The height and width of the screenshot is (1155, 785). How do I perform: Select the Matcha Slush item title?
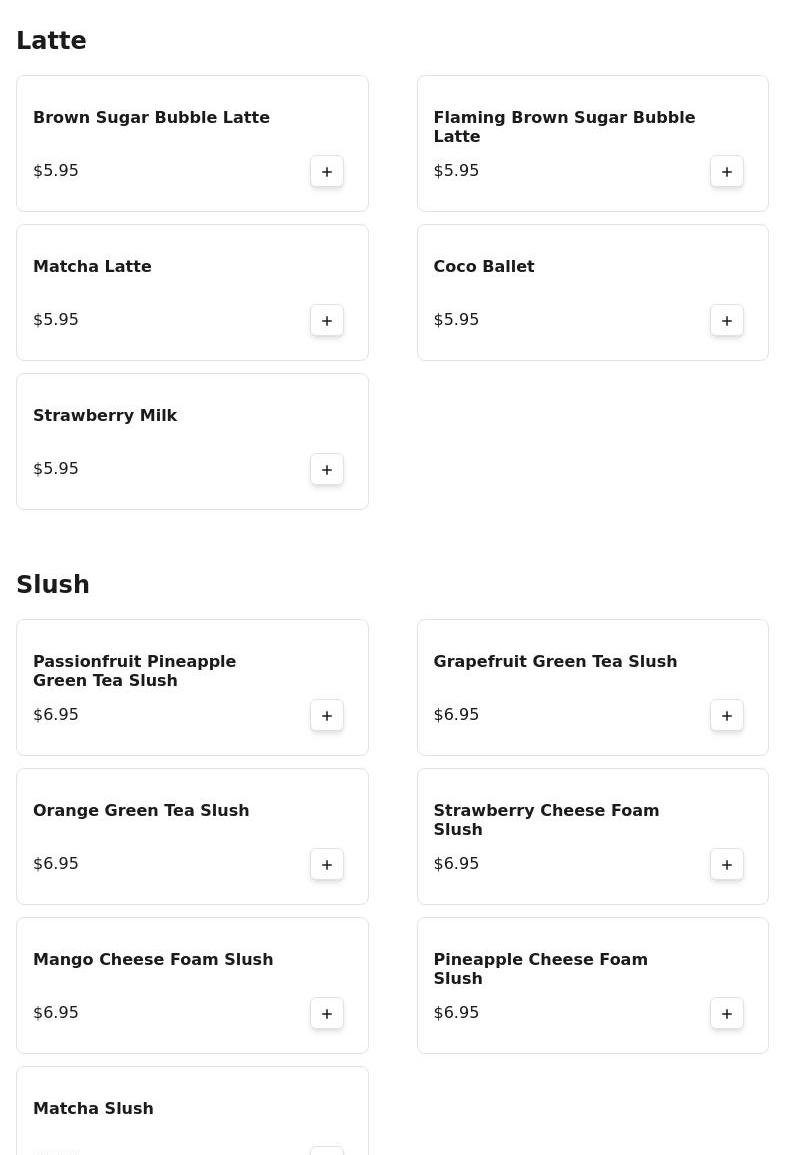coord(93,1108)
